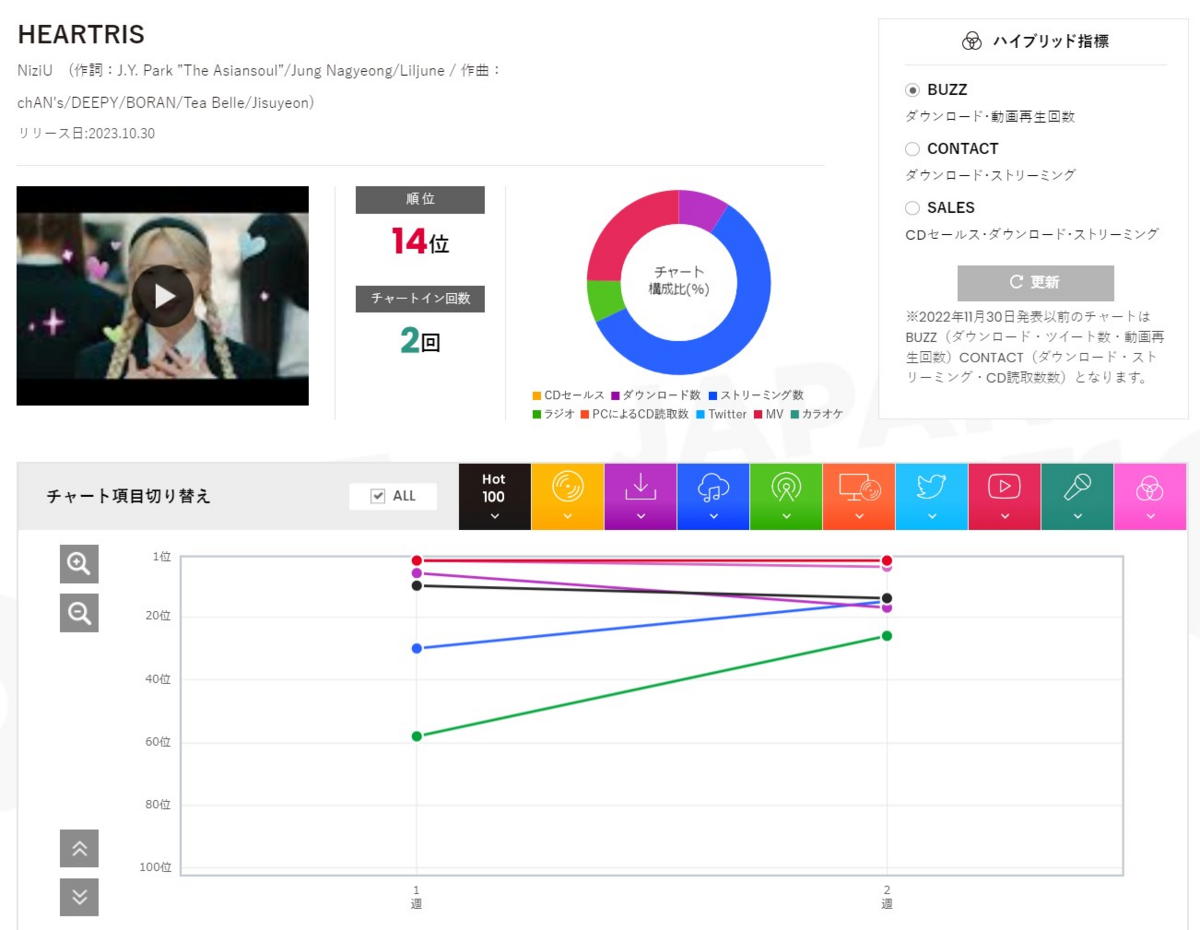Choose the CONTACT radio option

coord(912,149)
